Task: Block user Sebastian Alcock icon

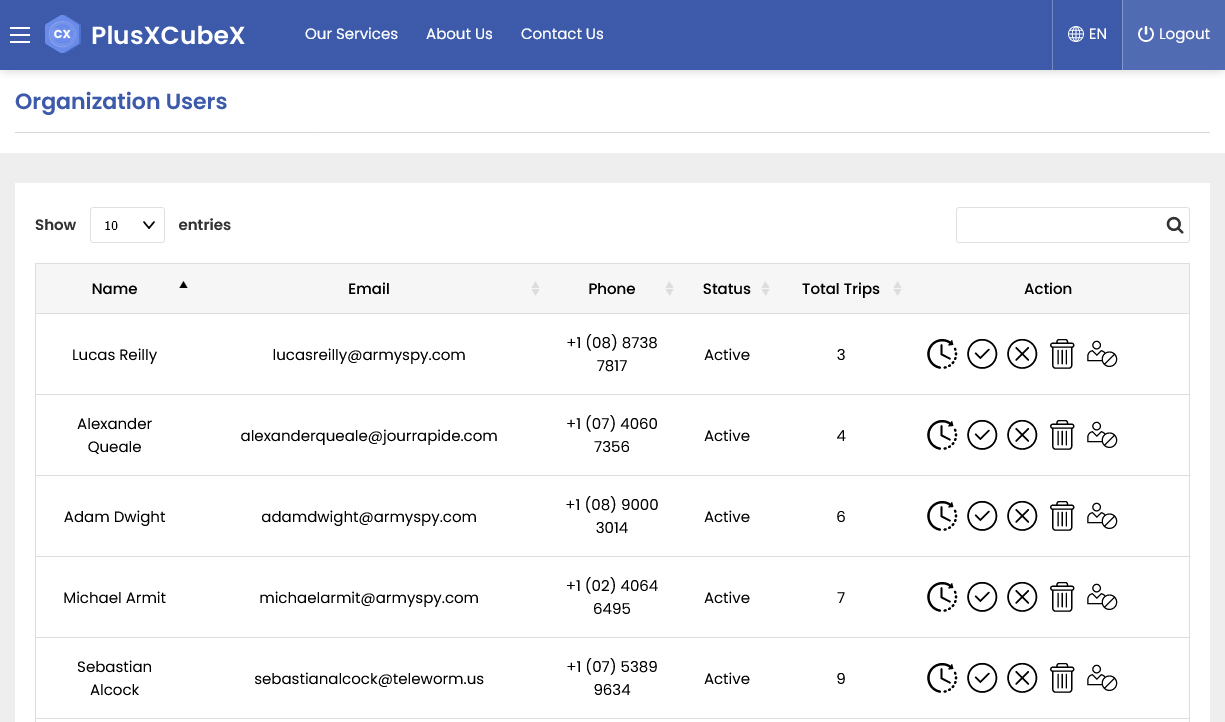Action: 1102,678
